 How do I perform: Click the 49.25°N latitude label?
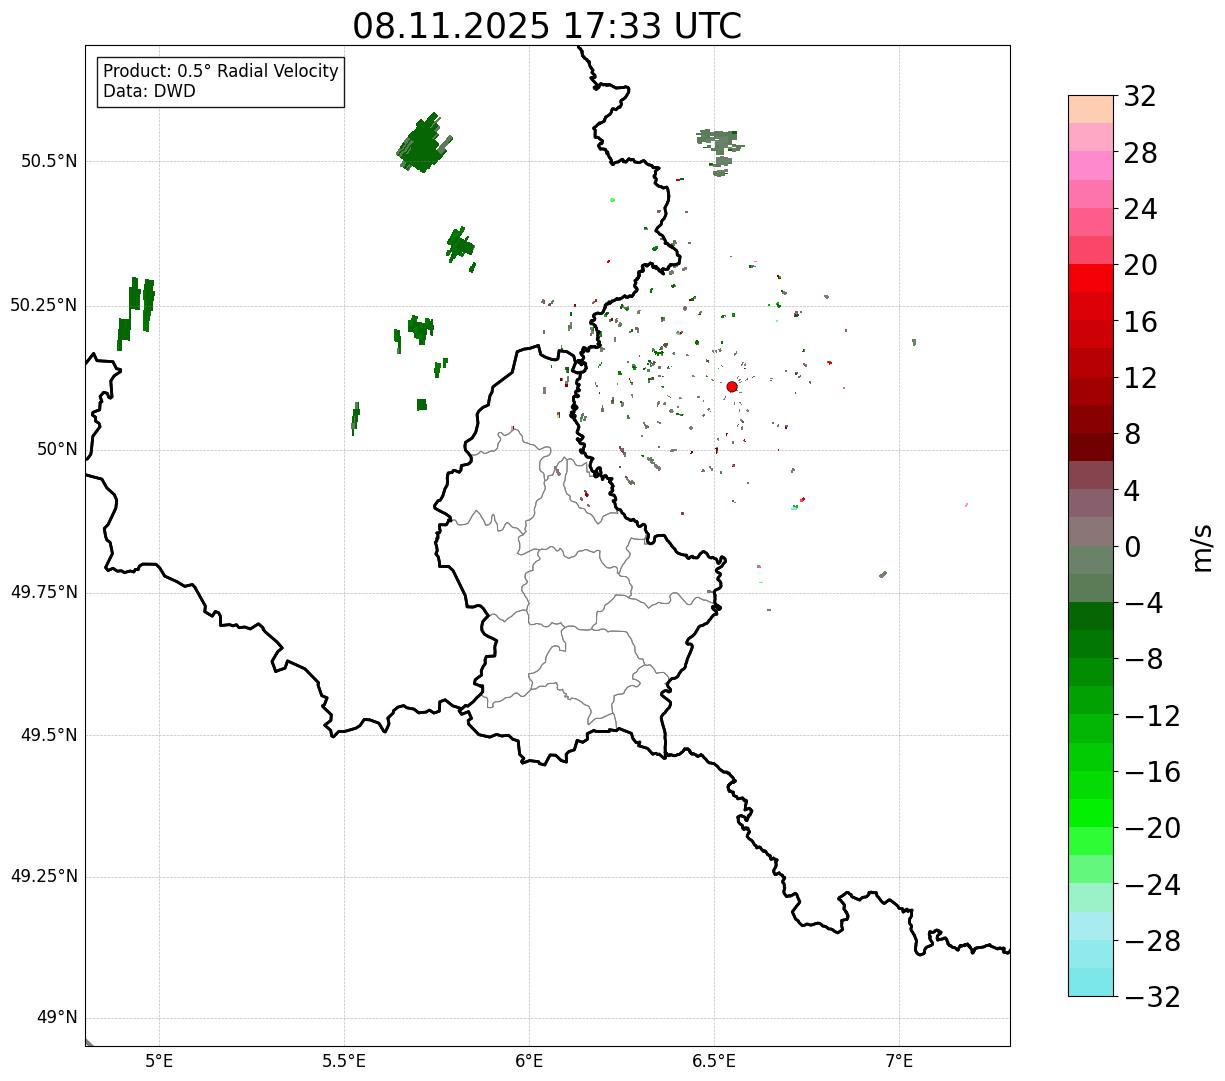(43, 876)
